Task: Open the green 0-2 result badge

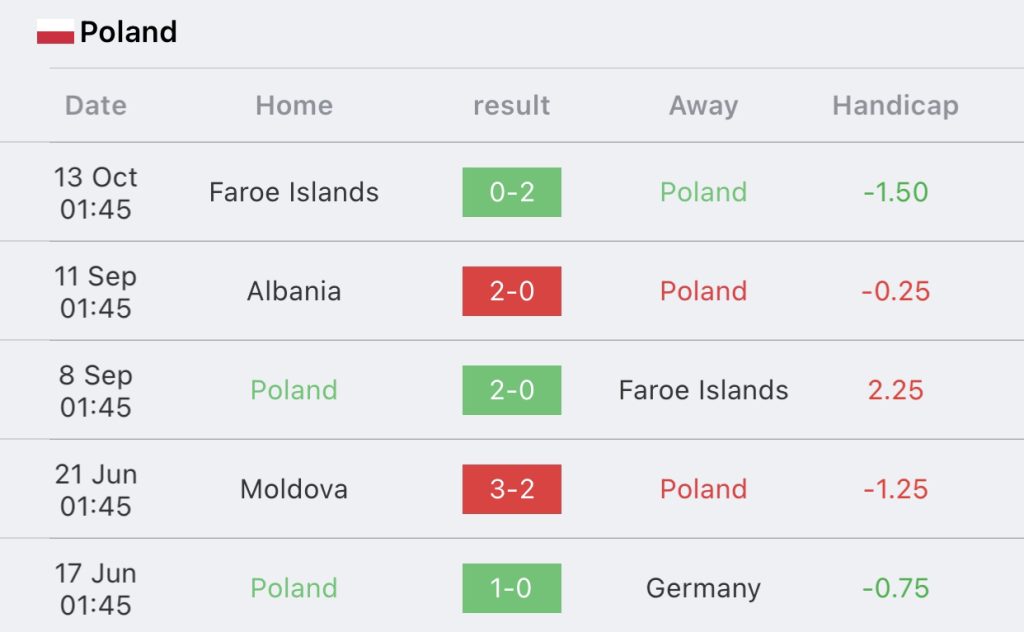Action: coord(512,192)
